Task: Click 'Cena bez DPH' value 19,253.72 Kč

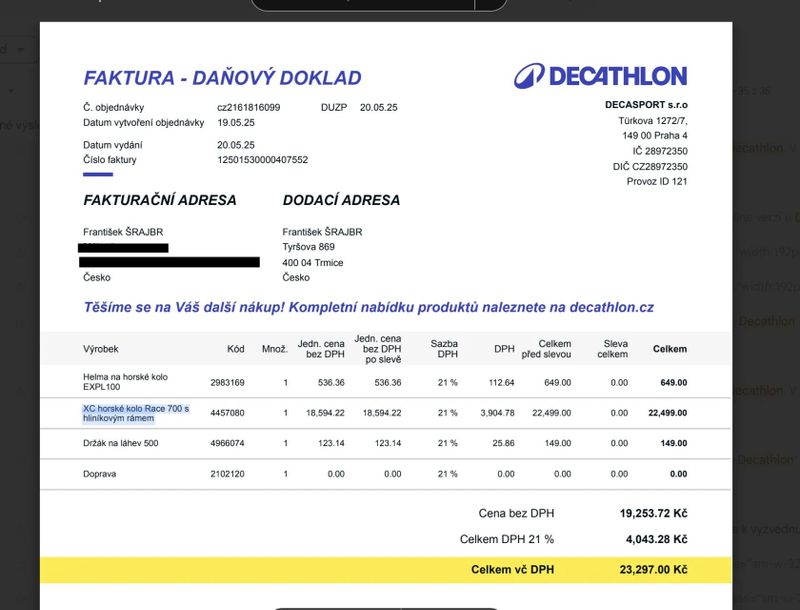Action: 654,513
